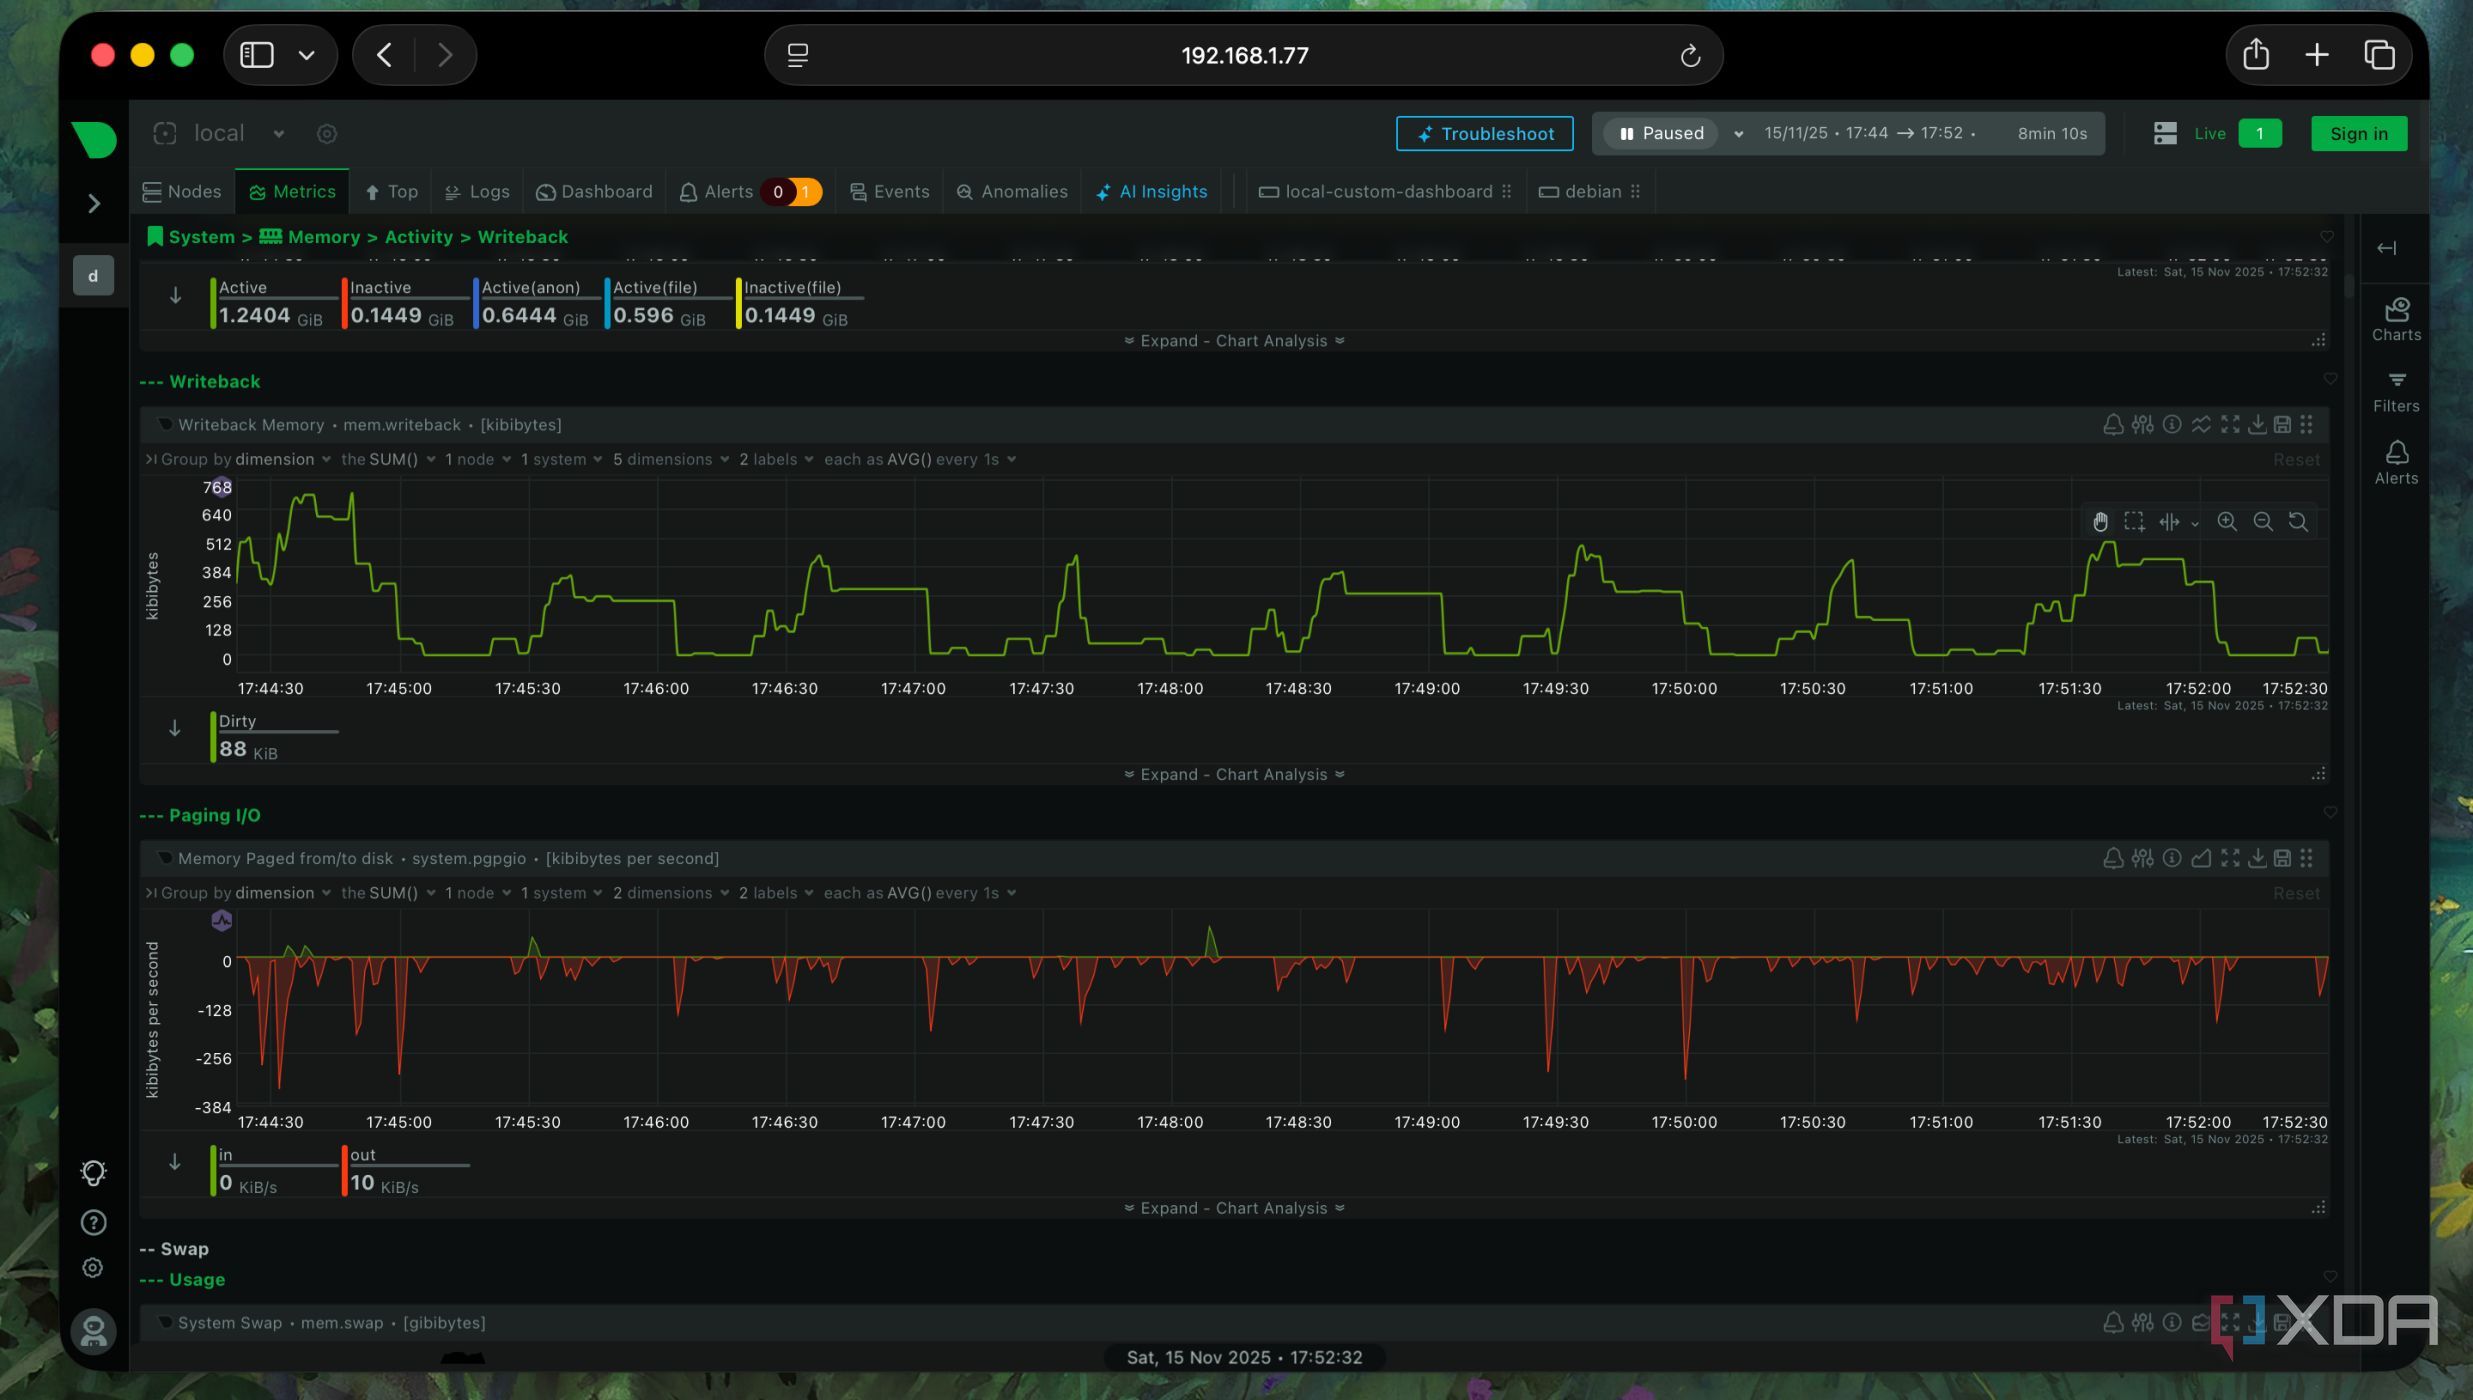This screenshot has height=1400, width=2473.
Task: Collapse the right sidebar arrow
Action: 2387,248
